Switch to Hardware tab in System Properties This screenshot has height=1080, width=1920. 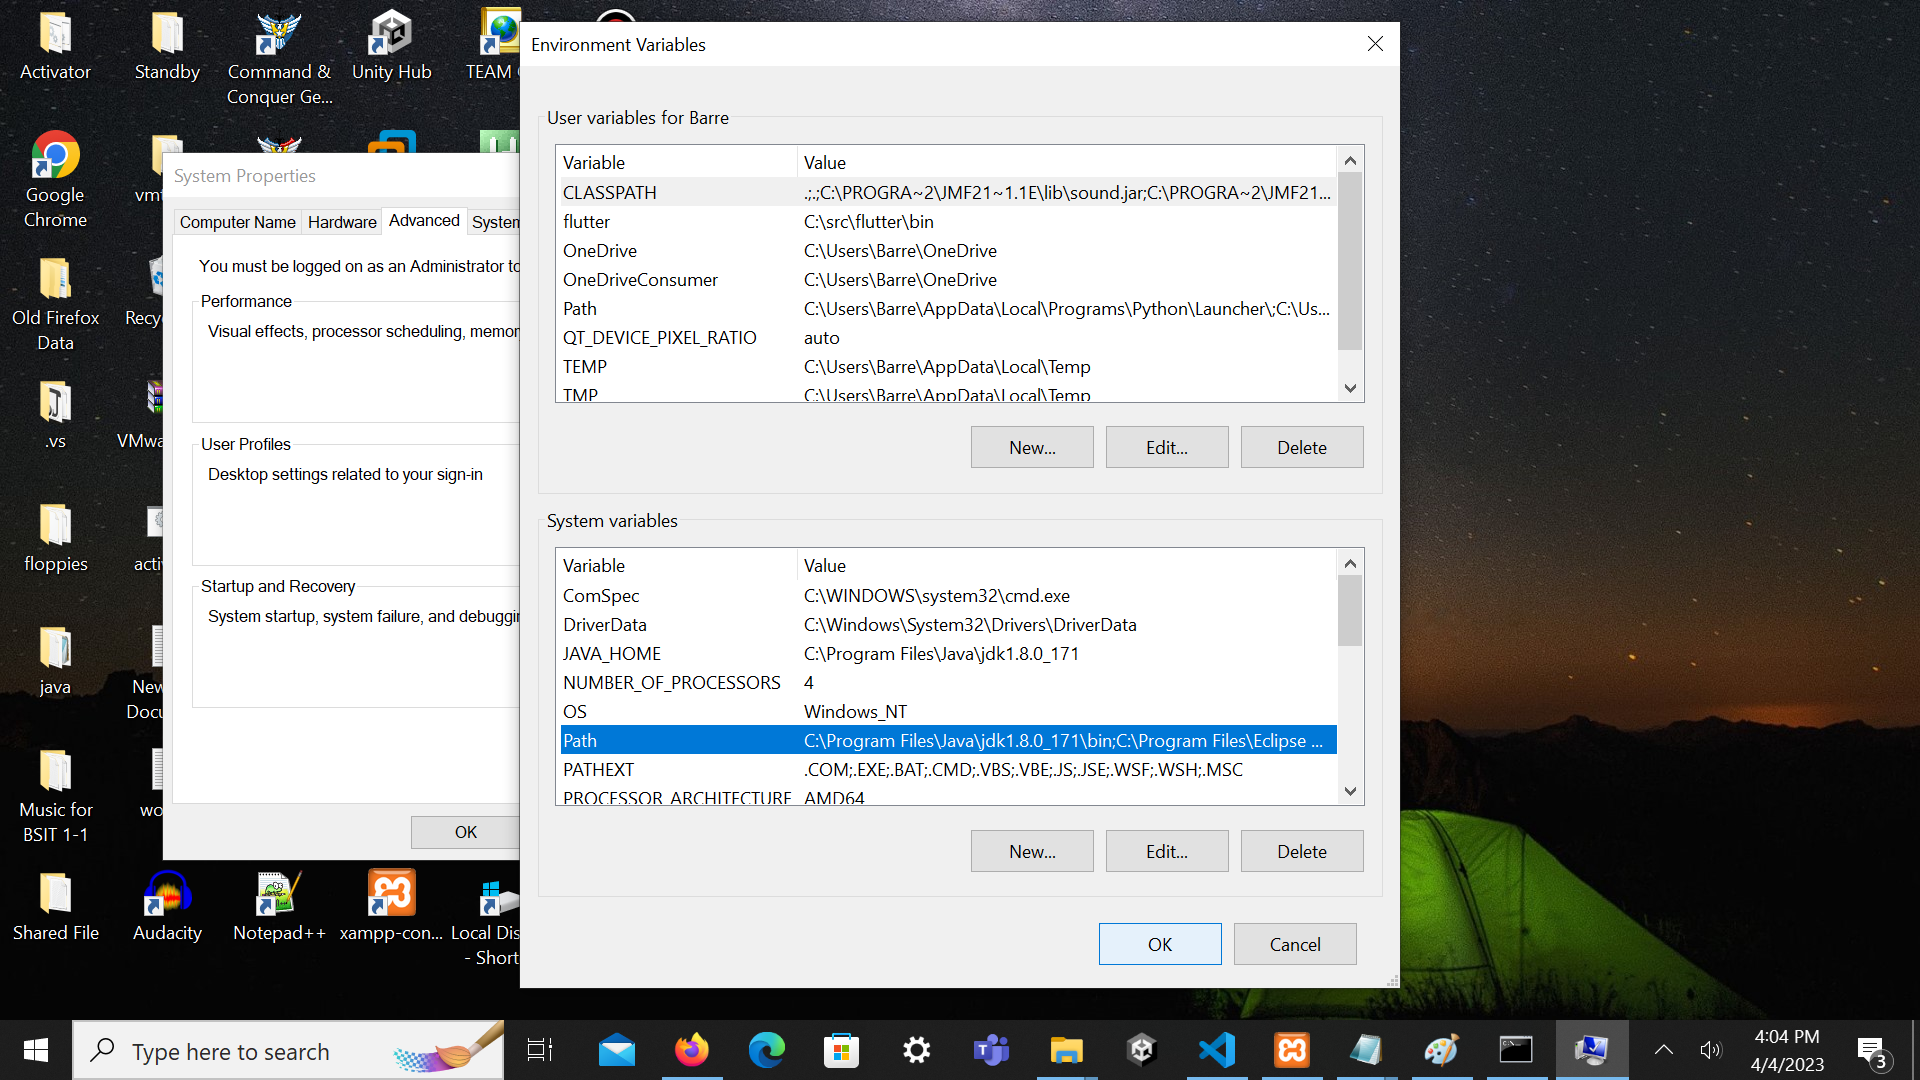342,222
